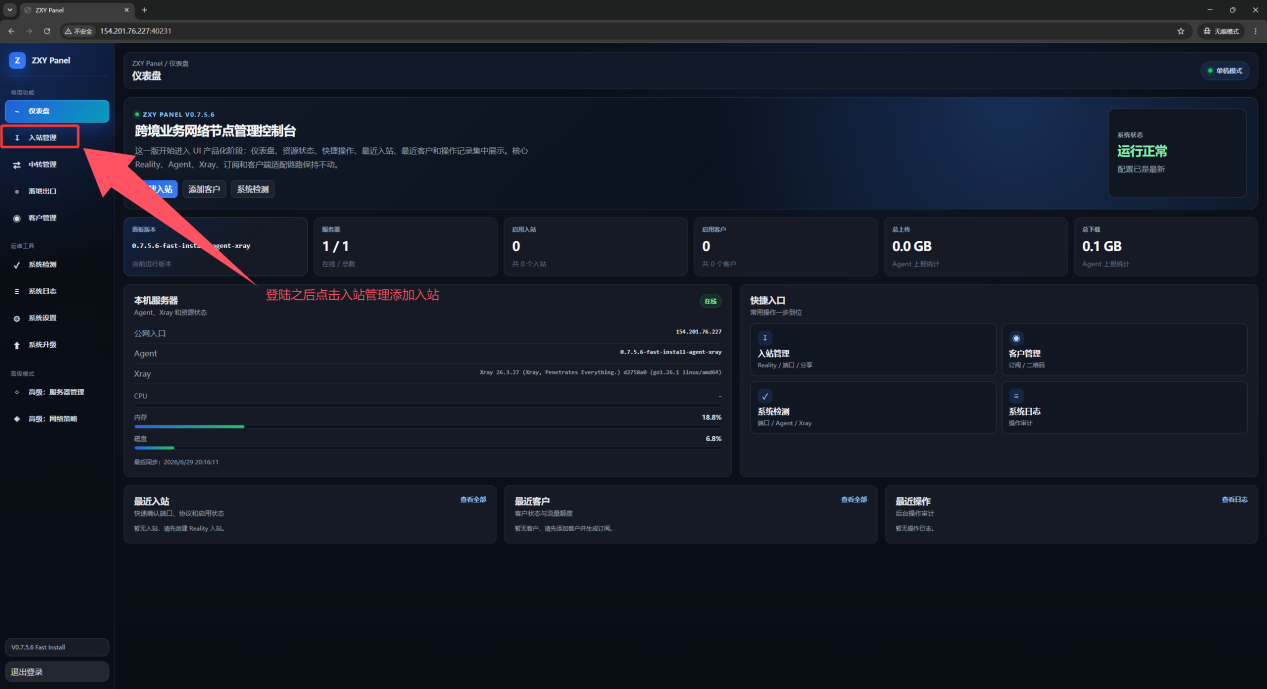Image resolution: width=1267 pixels, height=689 pixels.
Task: Click the 添加客户 button
Action: 205,189
